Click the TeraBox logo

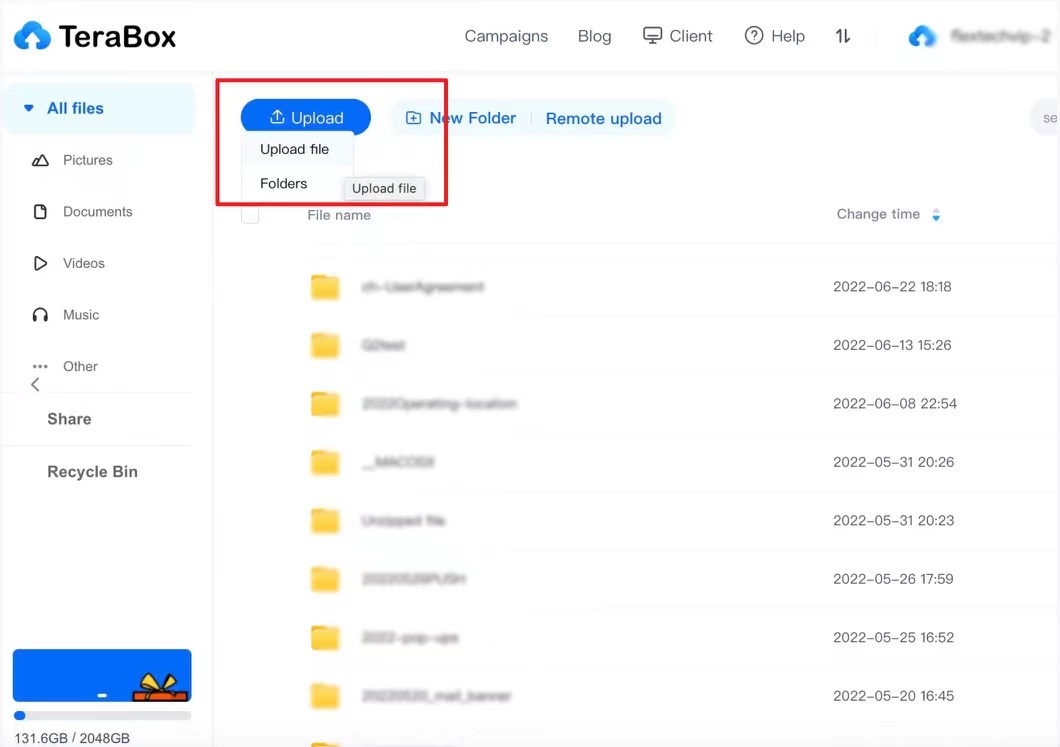95,35
